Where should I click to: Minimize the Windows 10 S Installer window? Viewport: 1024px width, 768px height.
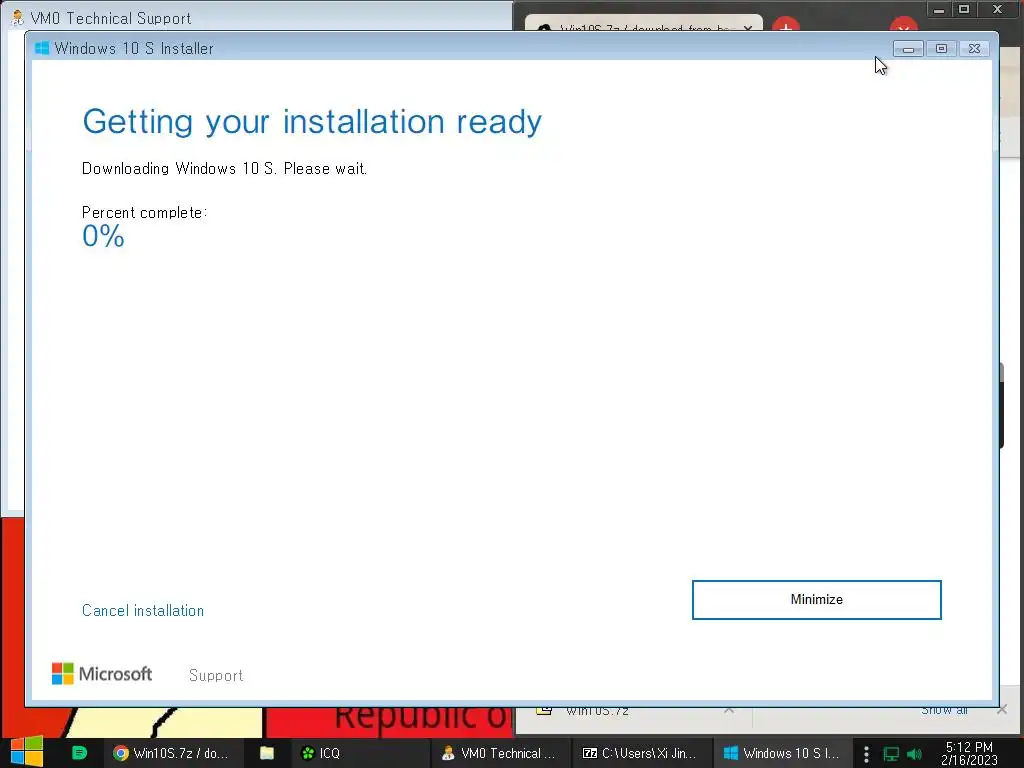pos(908,49)
